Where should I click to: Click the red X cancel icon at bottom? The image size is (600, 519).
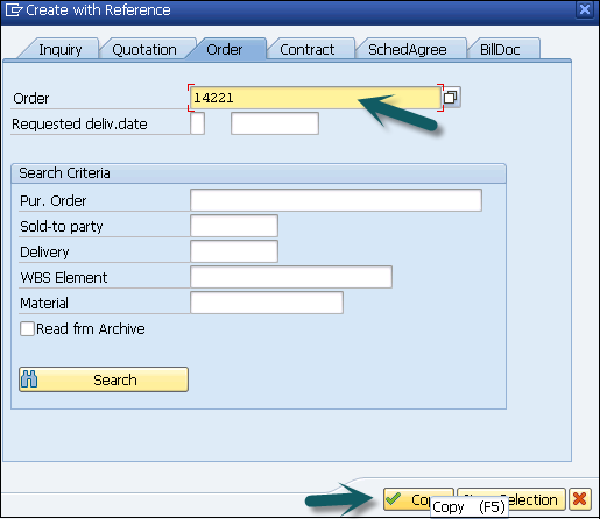(x=579, y=499)
